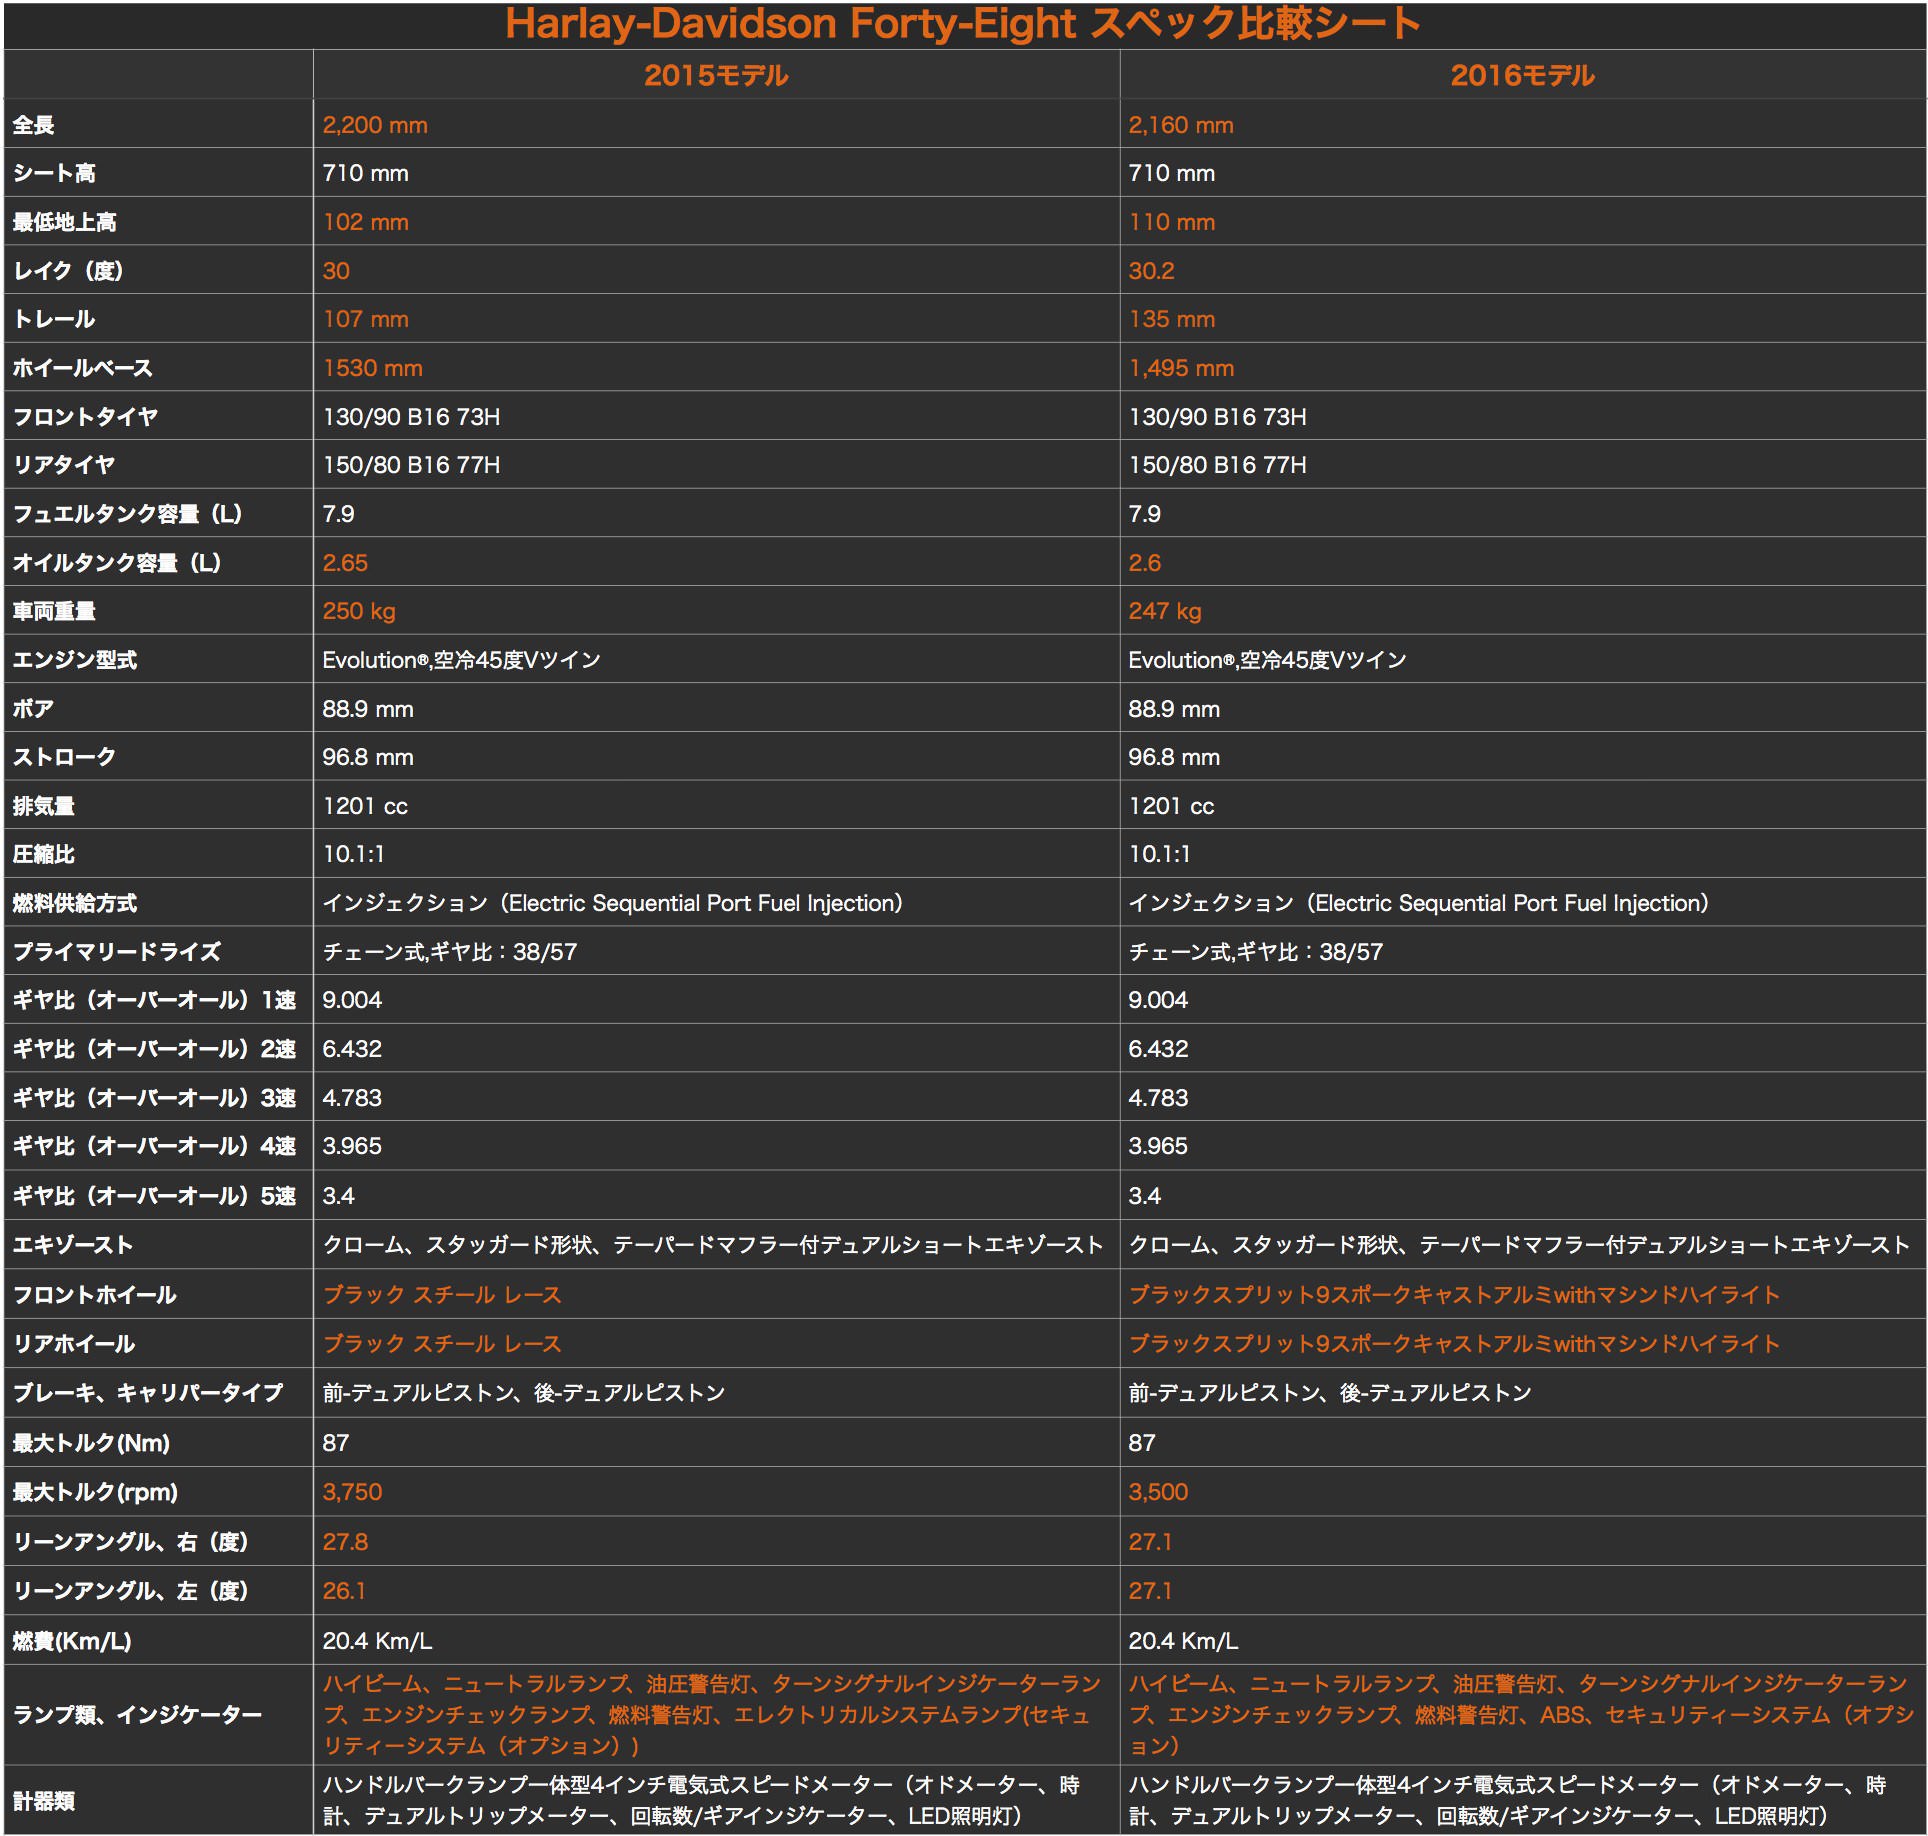Select the '3,750' torque rpm value

tap(352, 1492)
